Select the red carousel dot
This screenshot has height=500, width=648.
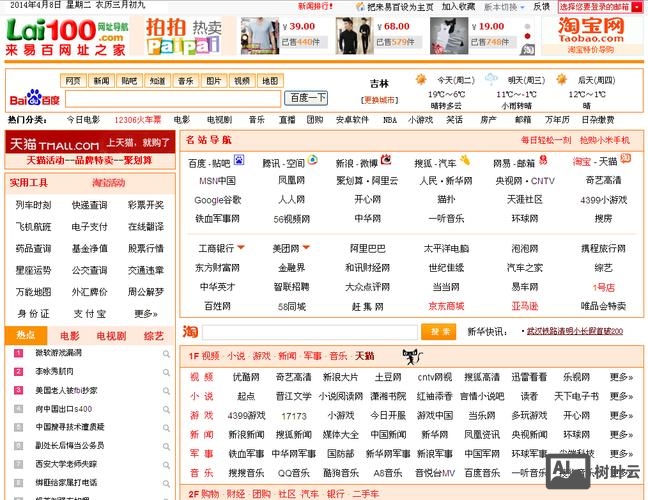click(x=527, y=36)
